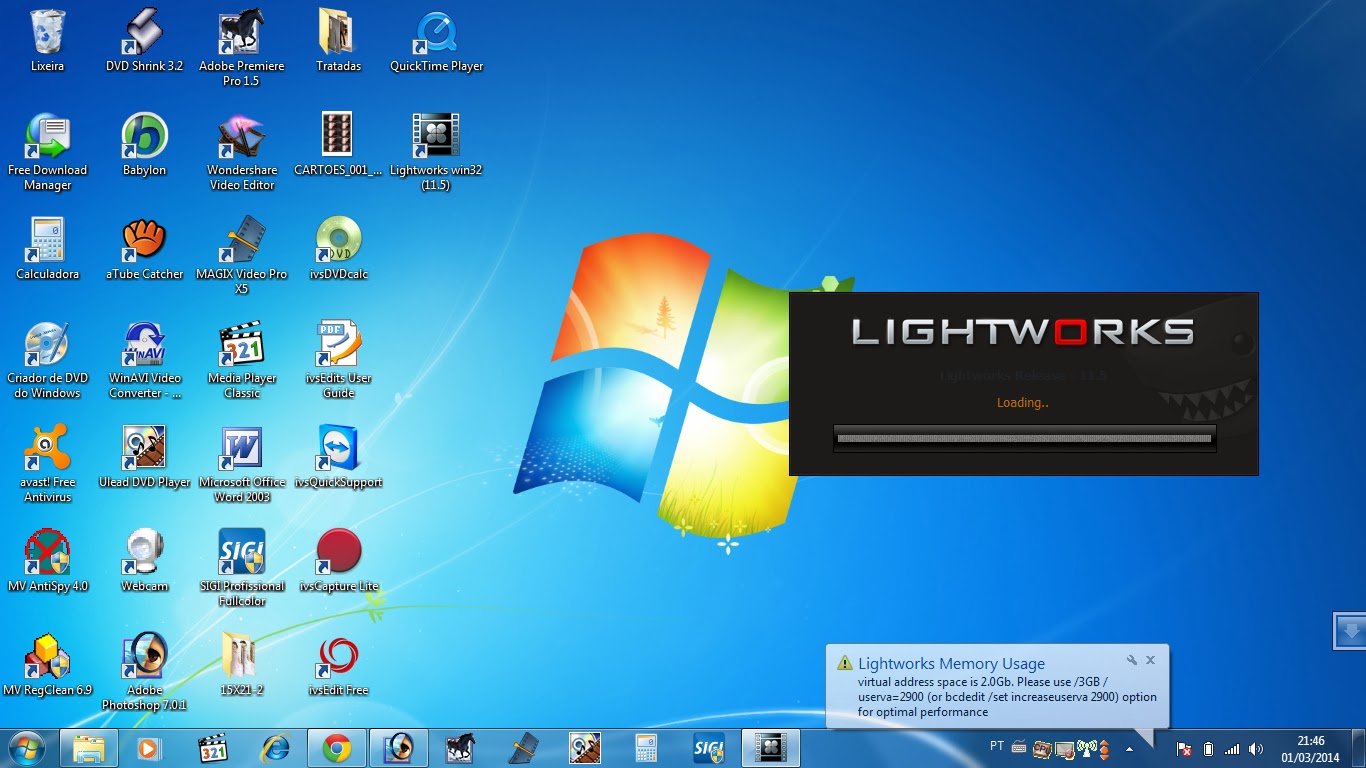Show hidden system tray icons
The image size is (1366, 768).
pyautogui.click(x=1130, y=748)
